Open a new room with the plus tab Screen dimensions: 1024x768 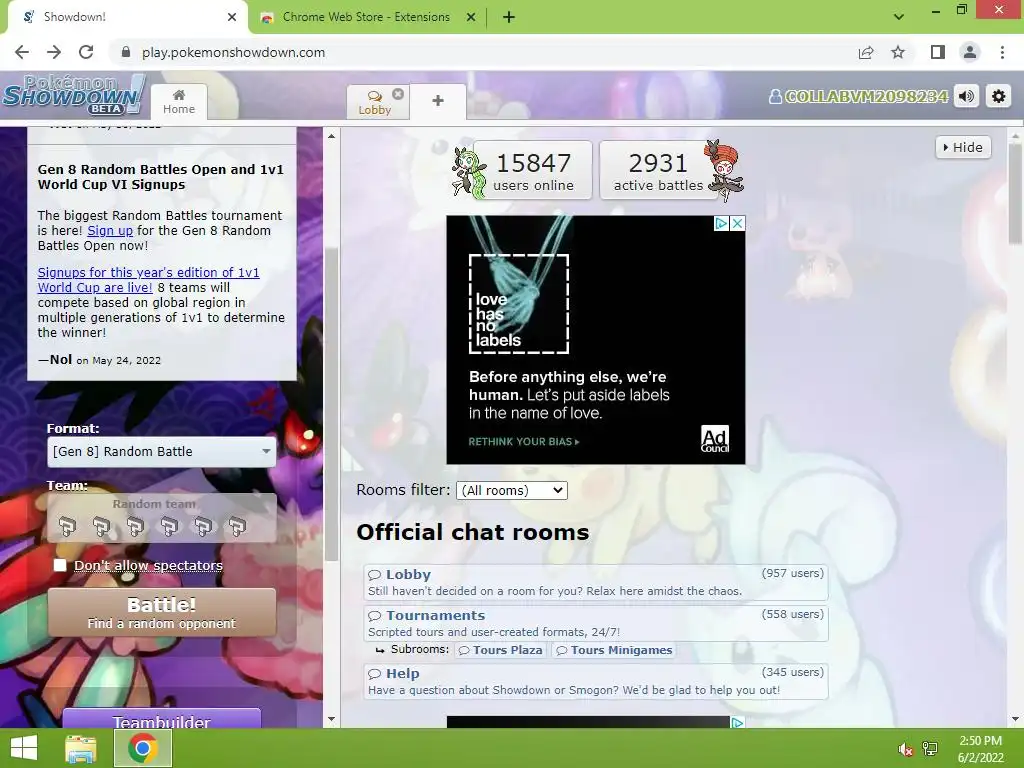click(438, 101)
